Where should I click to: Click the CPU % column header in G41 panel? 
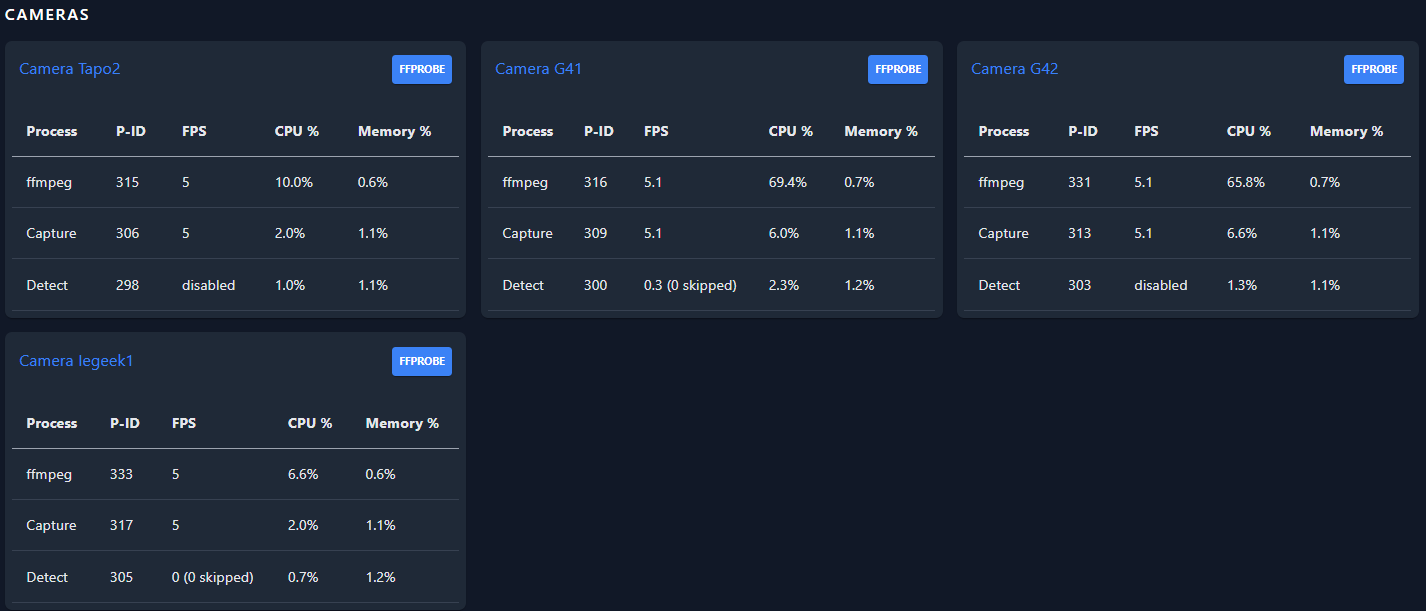[791, 131]
